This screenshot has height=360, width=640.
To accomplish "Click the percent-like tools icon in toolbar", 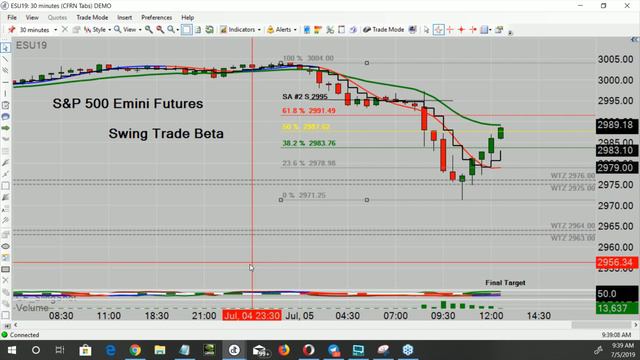I will pos(330,29).
